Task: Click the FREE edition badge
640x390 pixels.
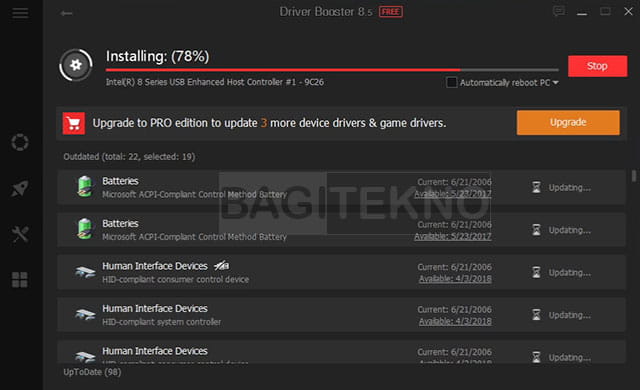Action: click(x=391, y=12)
